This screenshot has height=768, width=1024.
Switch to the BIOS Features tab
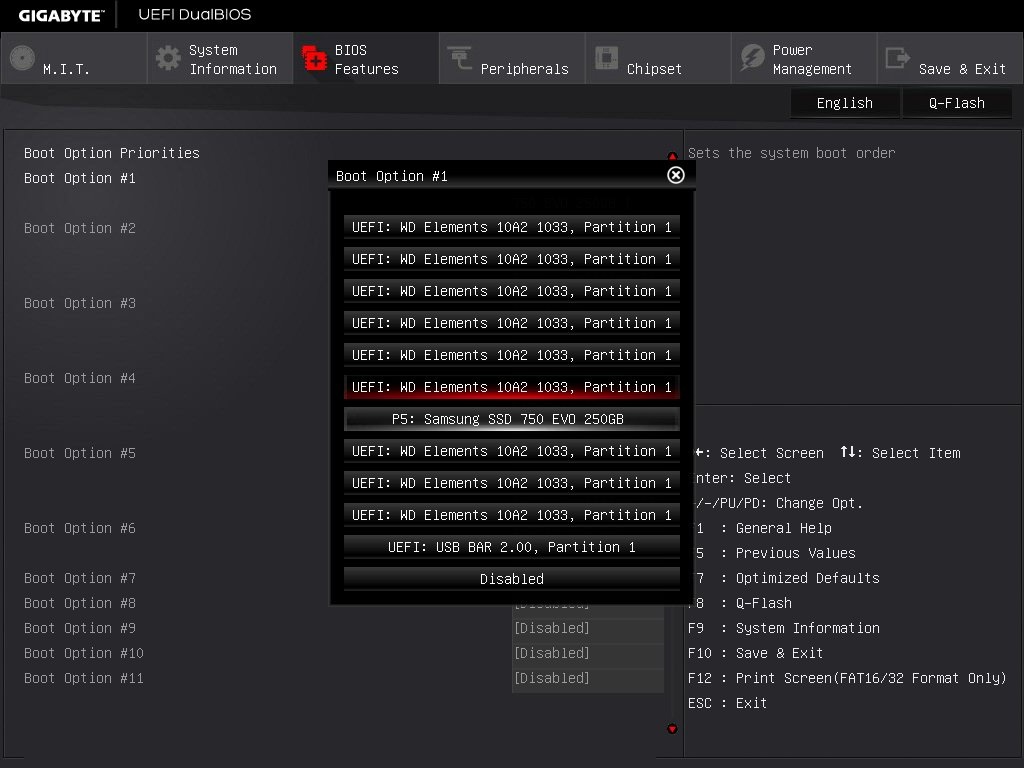point(366,58)
